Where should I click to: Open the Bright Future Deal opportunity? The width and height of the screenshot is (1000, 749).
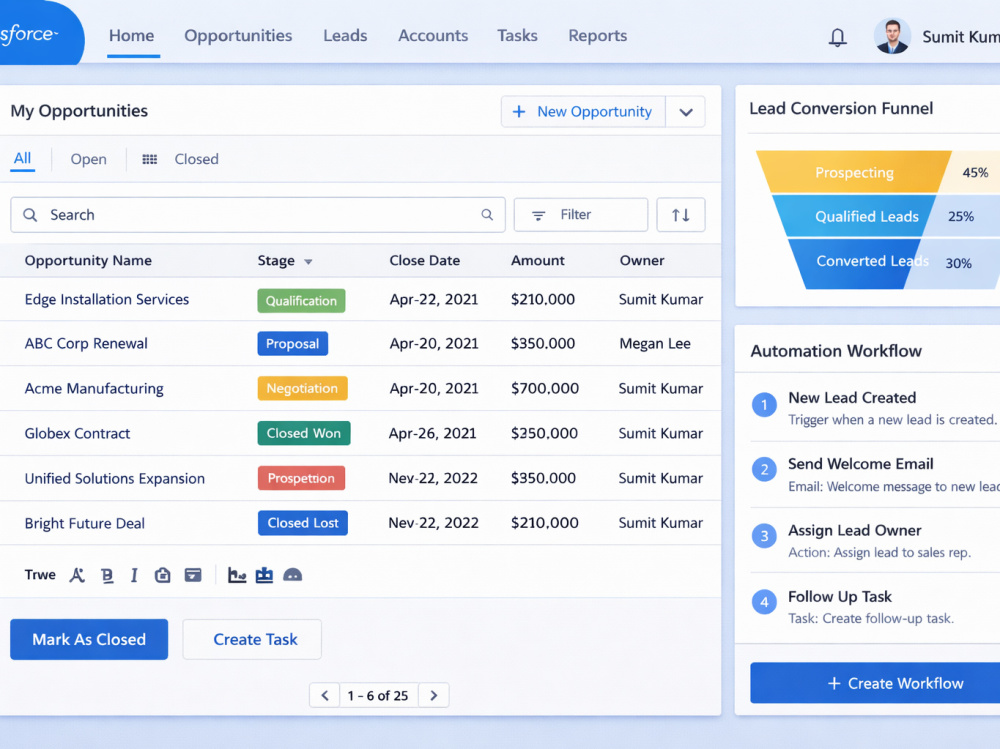point(85,523)
